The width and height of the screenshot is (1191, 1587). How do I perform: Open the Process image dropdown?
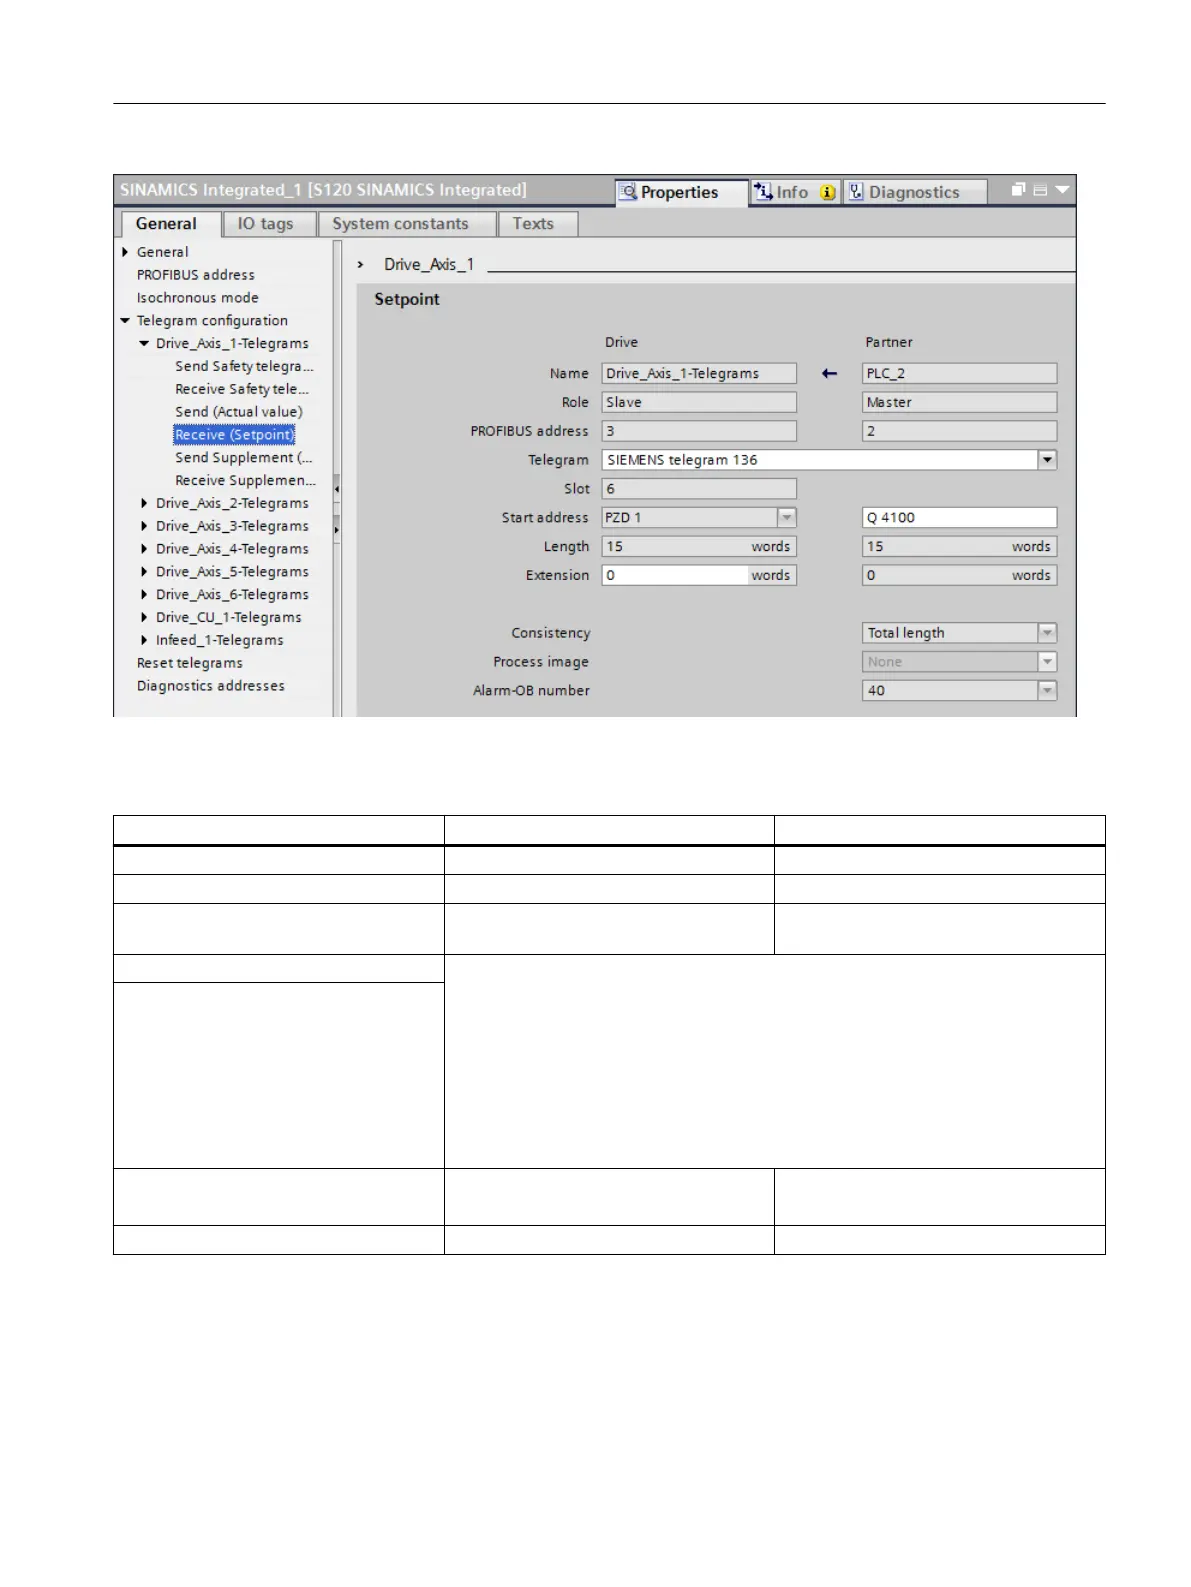pyautogui.click(x=1047, y=662)
